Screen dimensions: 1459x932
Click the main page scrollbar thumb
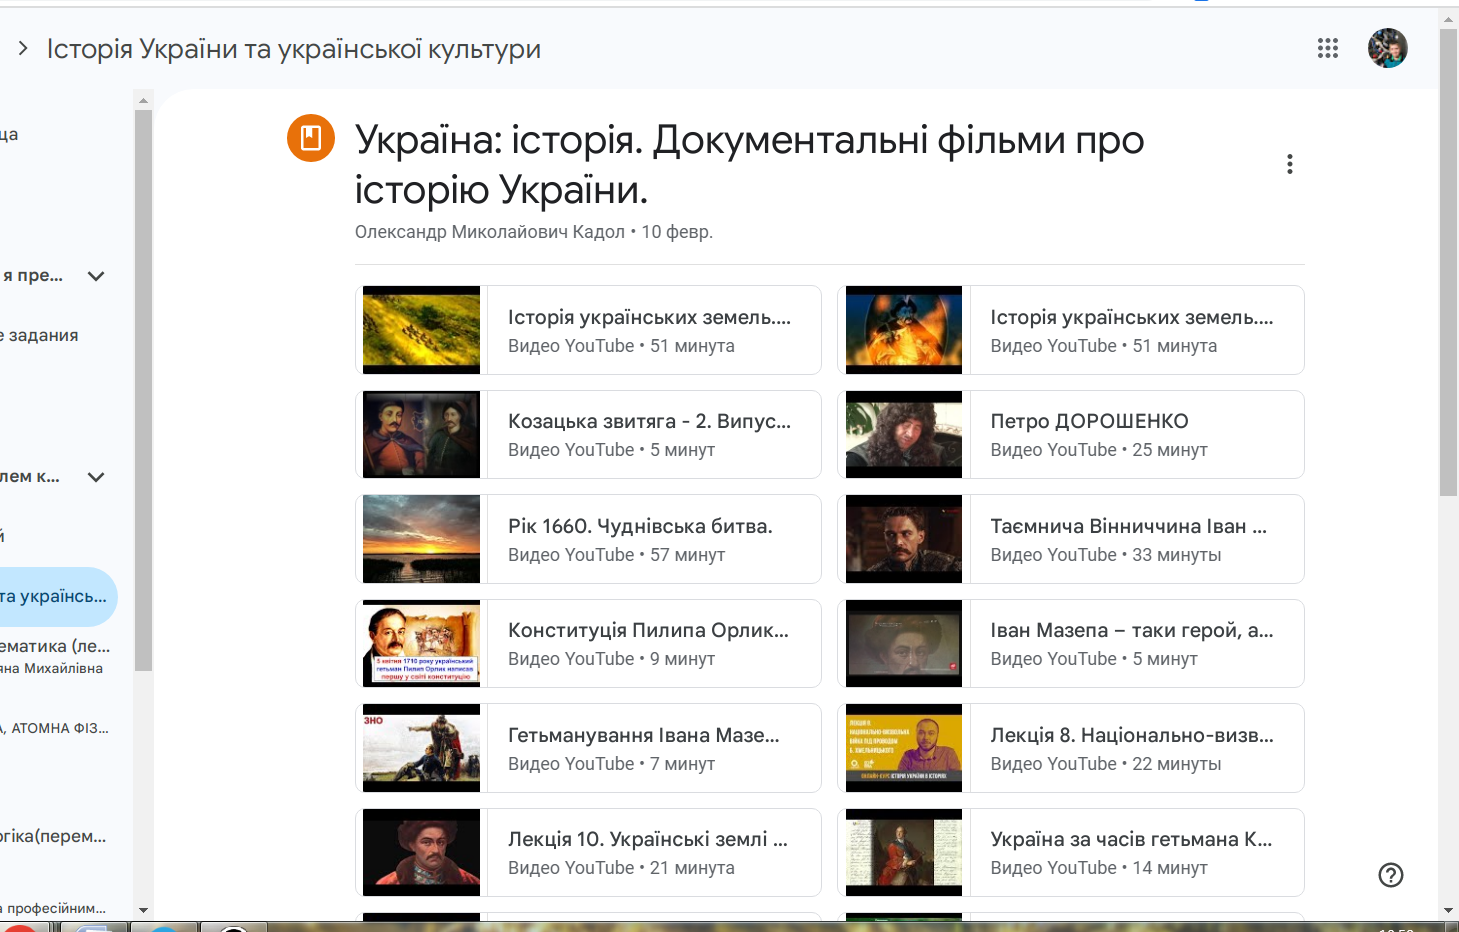tap(1448, 262)
